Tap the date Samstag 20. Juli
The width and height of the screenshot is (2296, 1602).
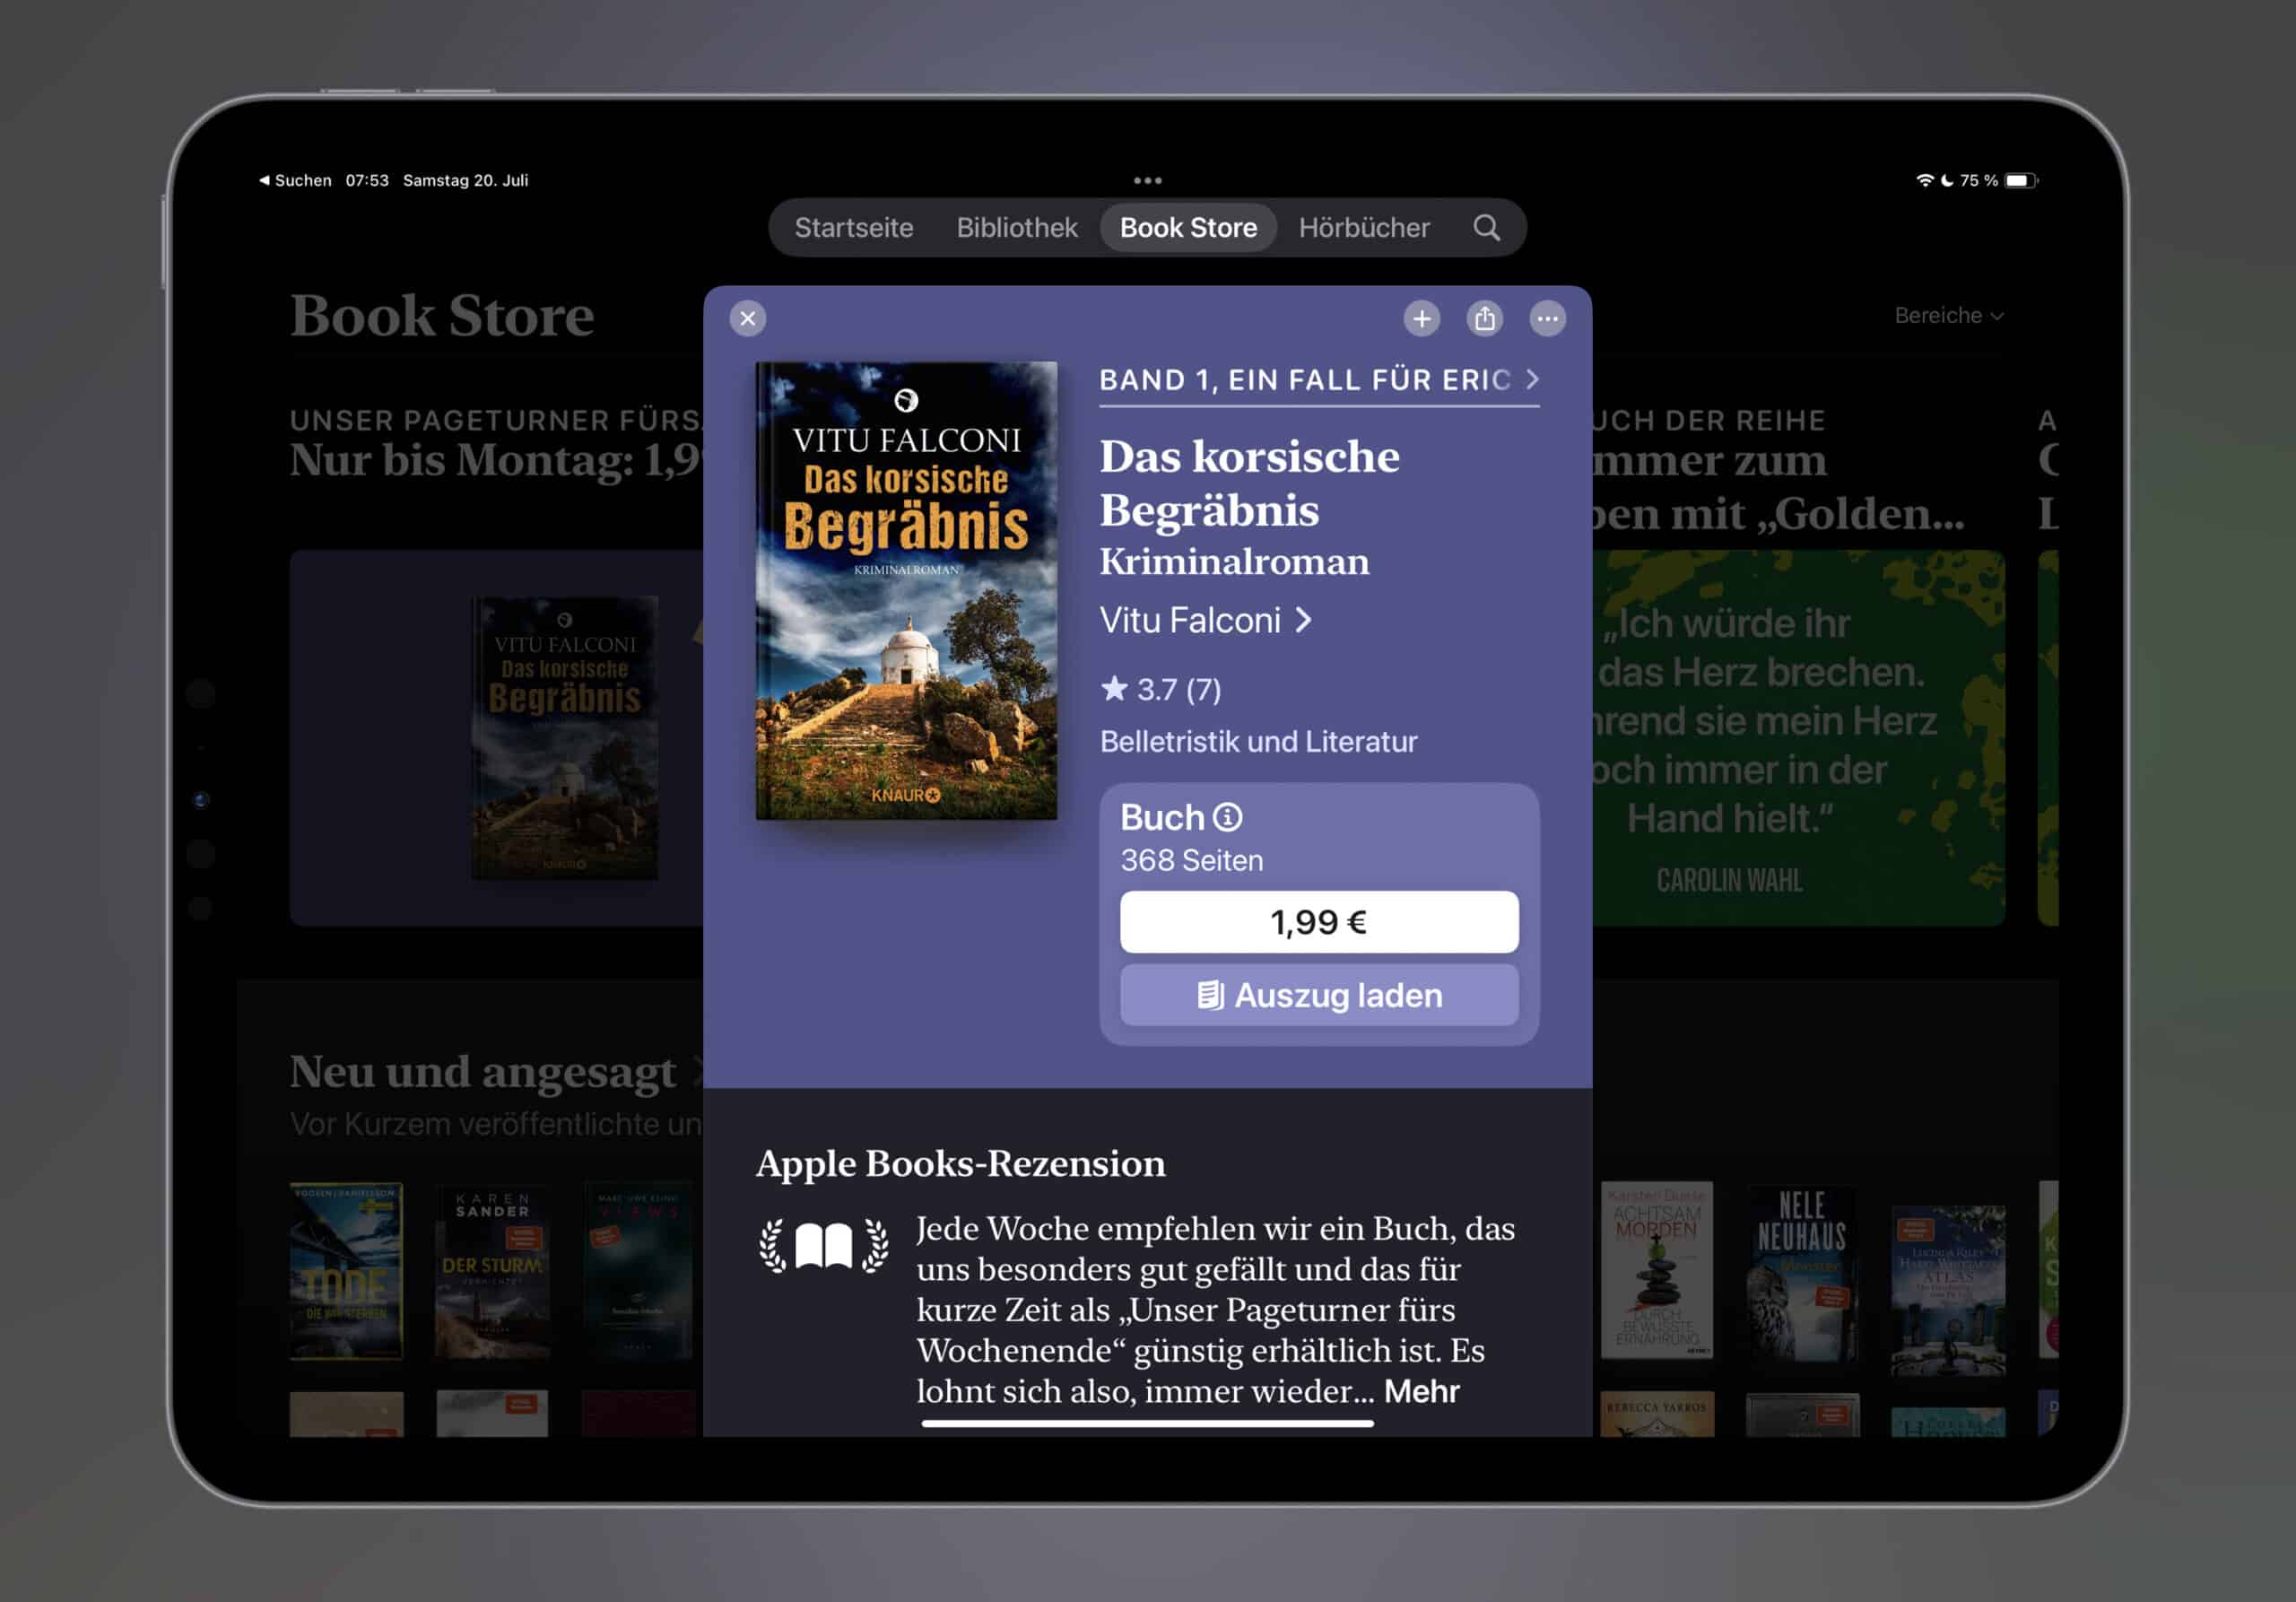[x=465, y=181]
